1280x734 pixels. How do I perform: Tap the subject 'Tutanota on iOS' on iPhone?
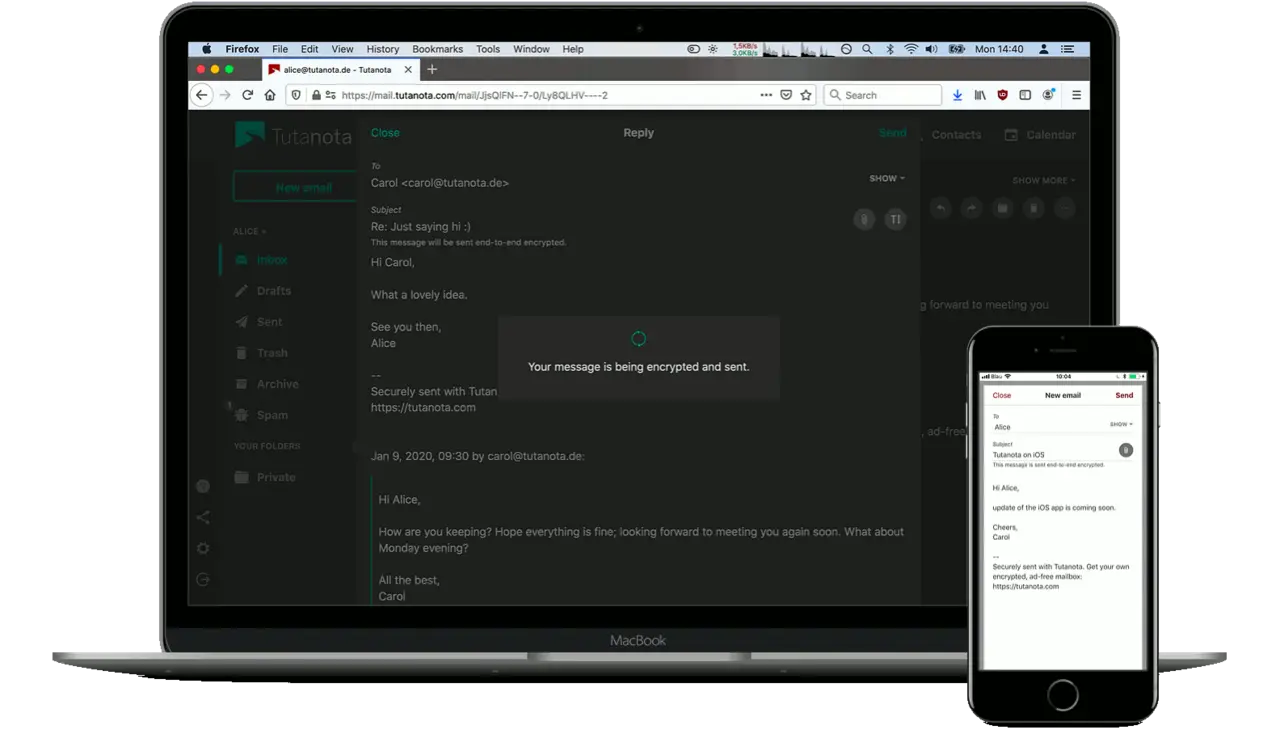pos(1018,455)
